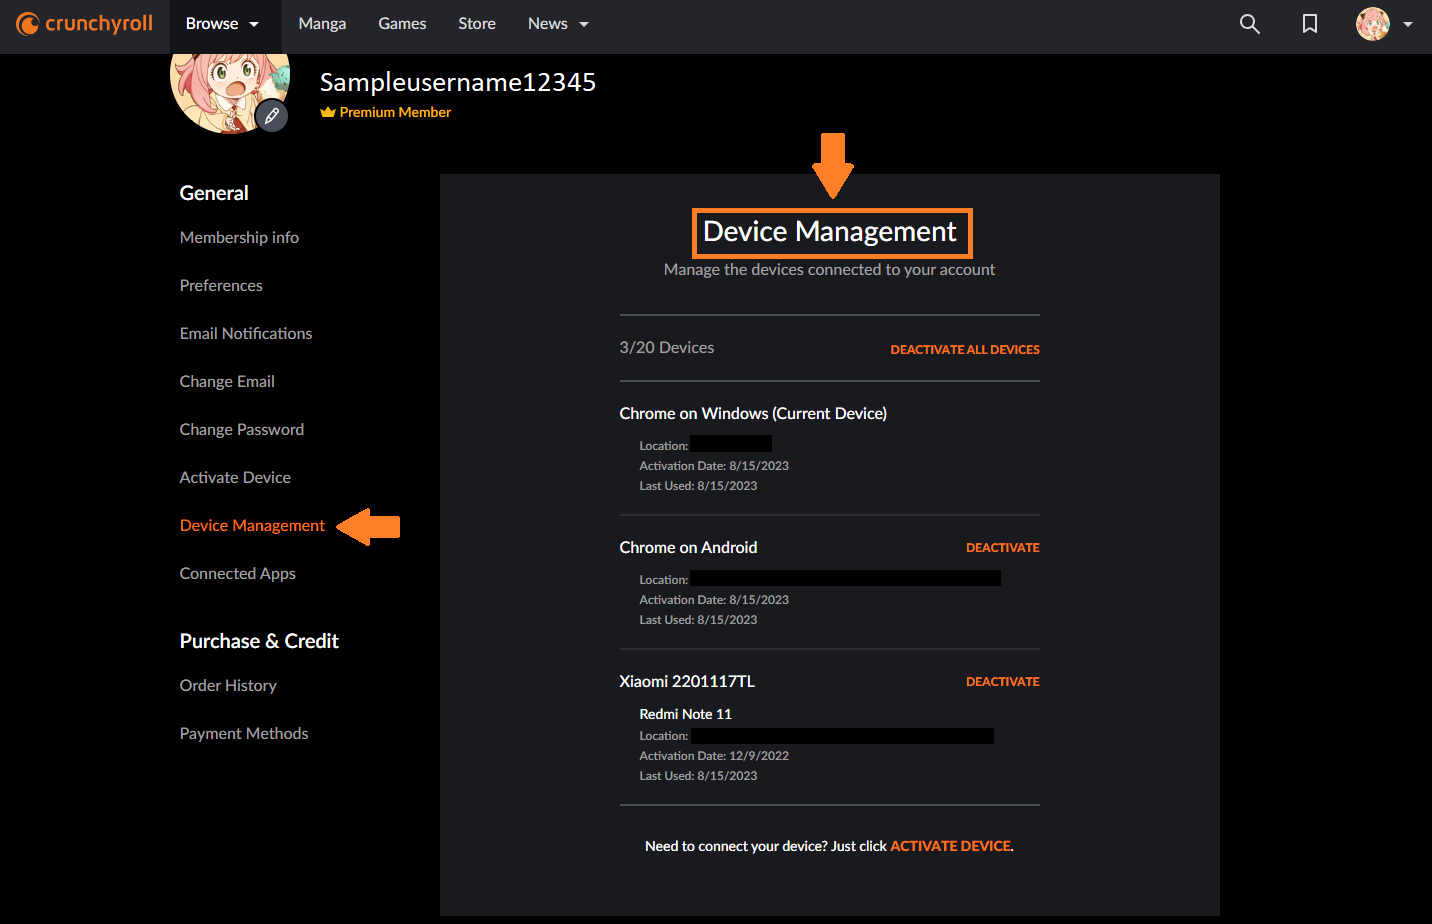
Task: Click the Crunchyroll logo
Action: click(85, 23)
